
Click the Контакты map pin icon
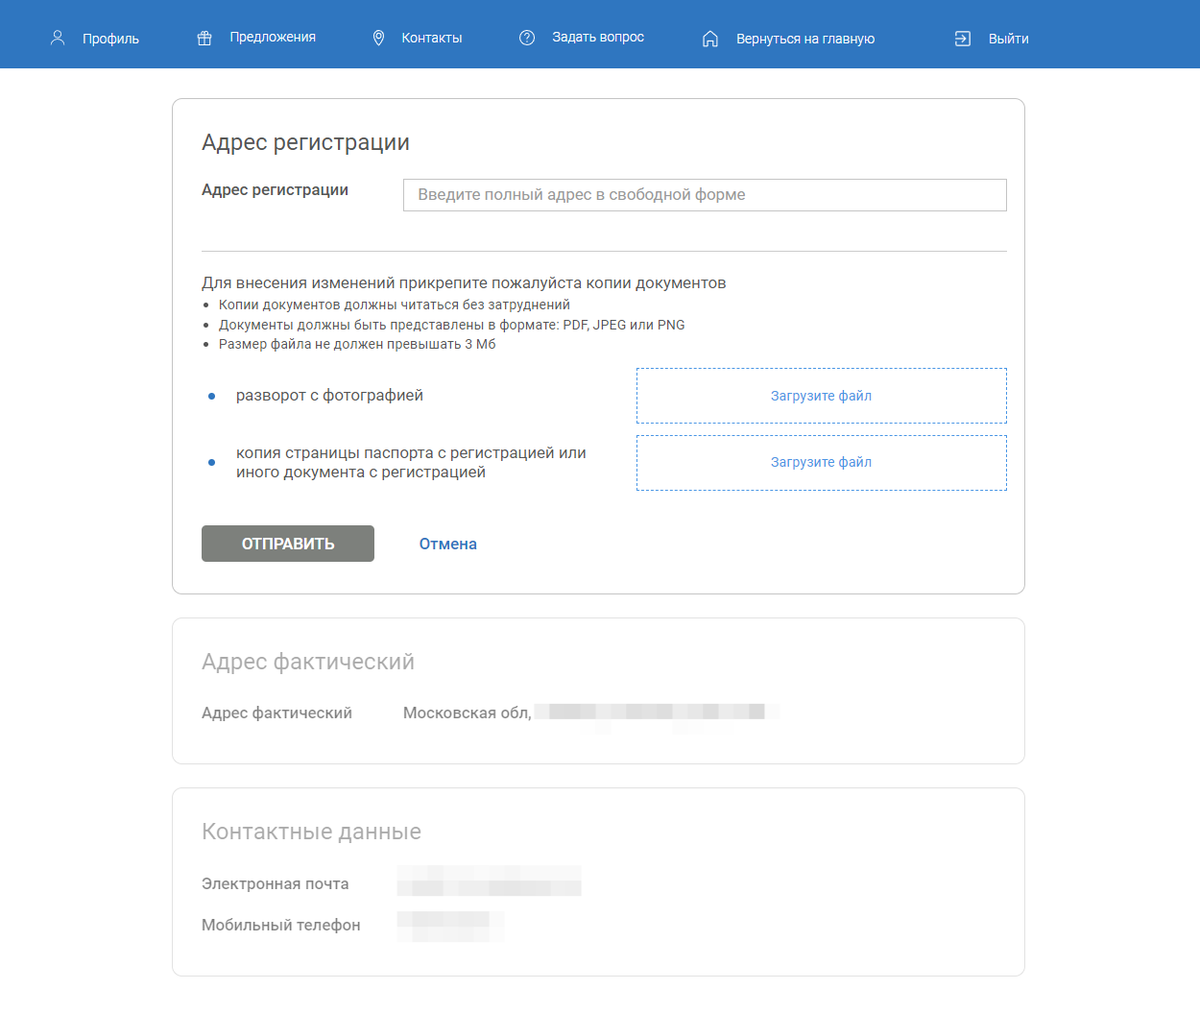point(378,38)
